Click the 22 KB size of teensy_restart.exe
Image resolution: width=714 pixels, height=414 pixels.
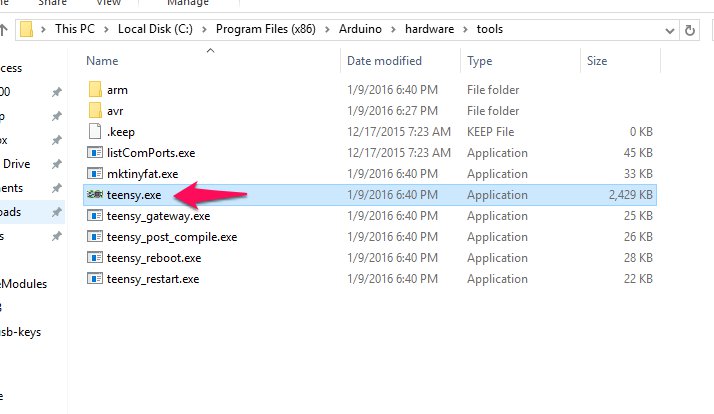[x=638, y=278]
